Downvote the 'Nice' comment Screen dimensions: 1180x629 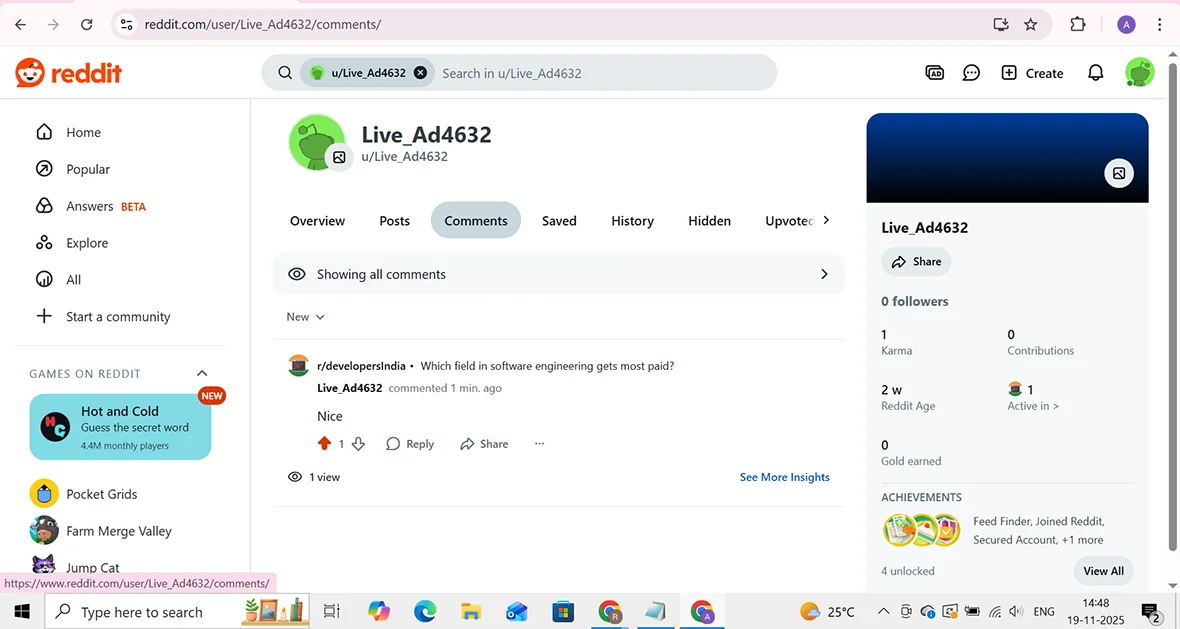pyautogui.click(x=359, y=443)
